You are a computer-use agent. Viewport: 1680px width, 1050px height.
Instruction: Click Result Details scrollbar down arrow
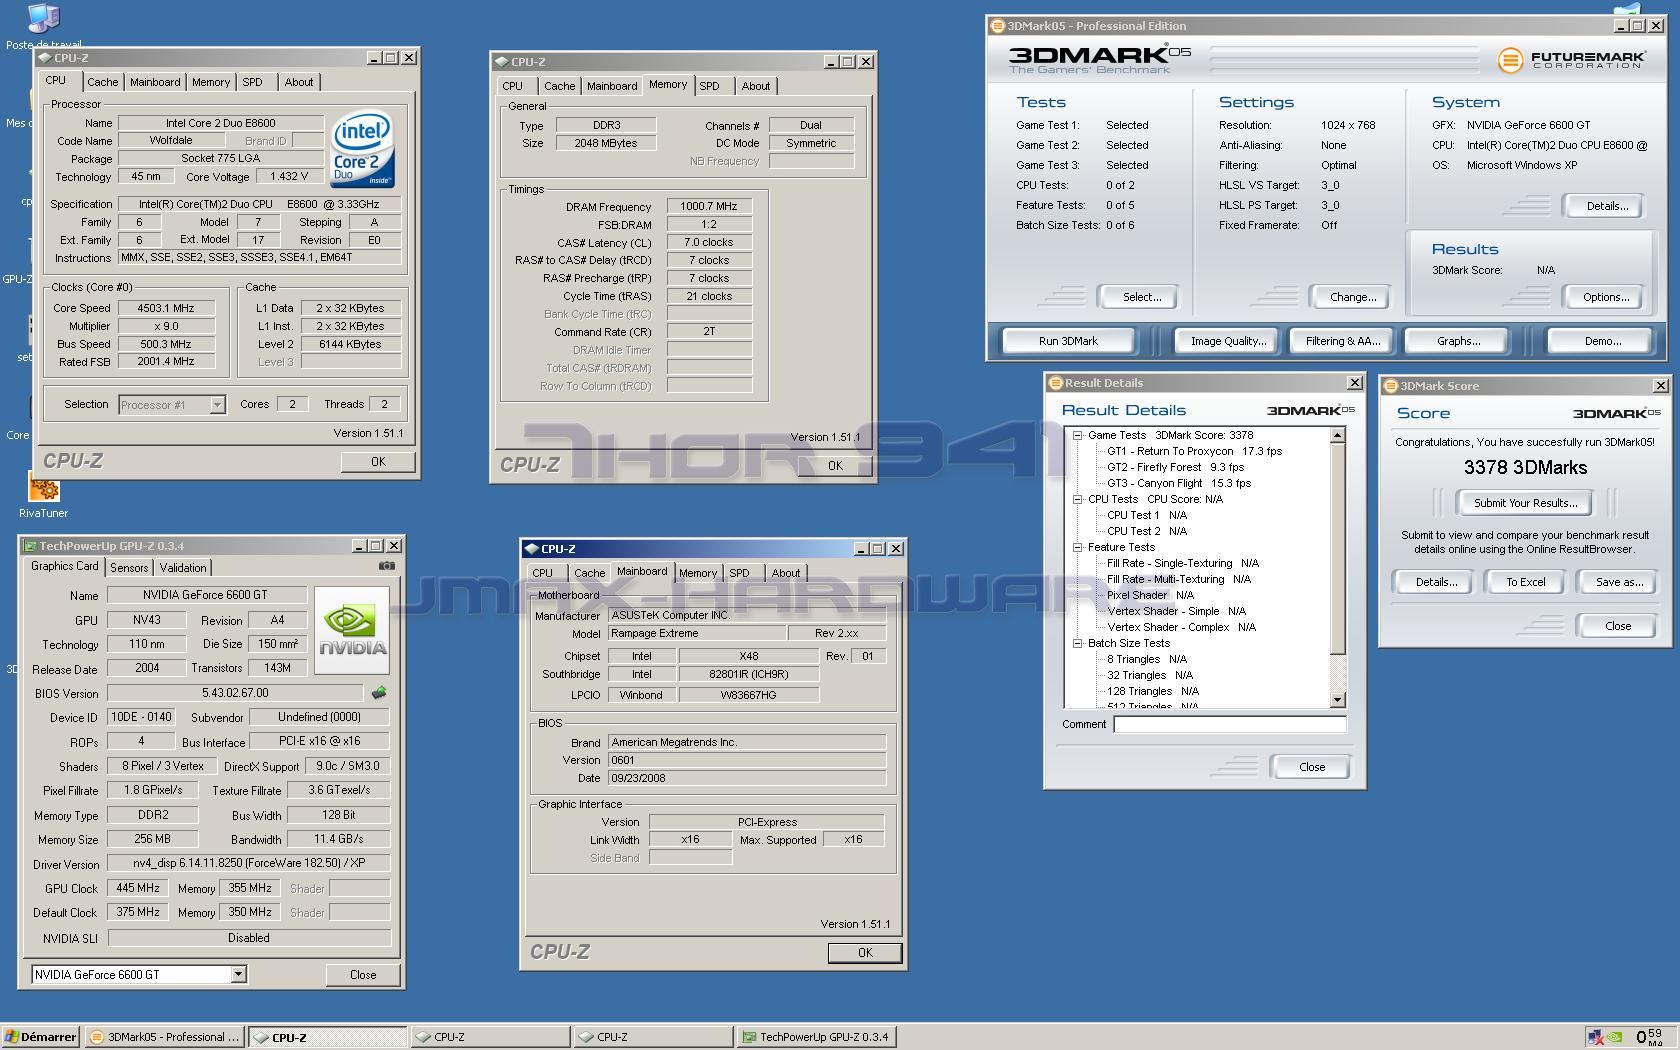1338,700
